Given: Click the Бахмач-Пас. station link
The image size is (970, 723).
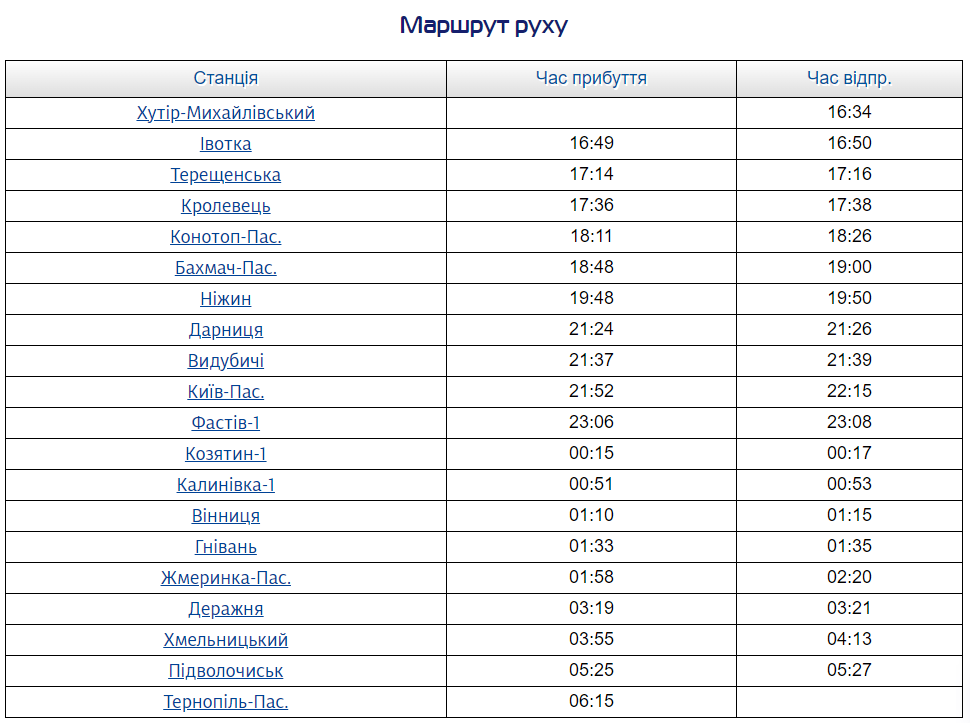Looking at the screenshot, I should (x=225, y=268).
